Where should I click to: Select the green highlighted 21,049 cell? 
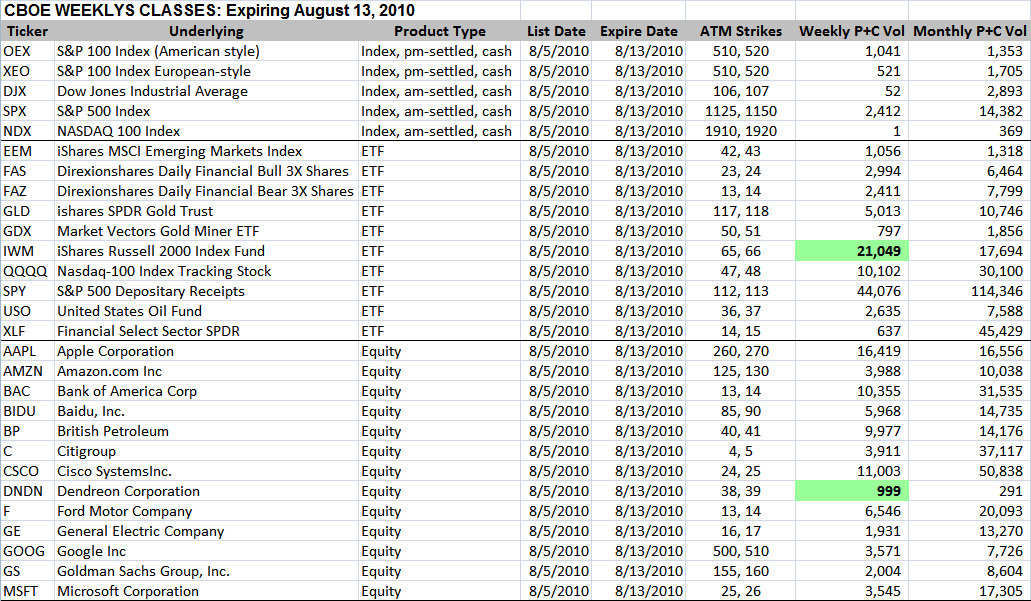(851, 251)
